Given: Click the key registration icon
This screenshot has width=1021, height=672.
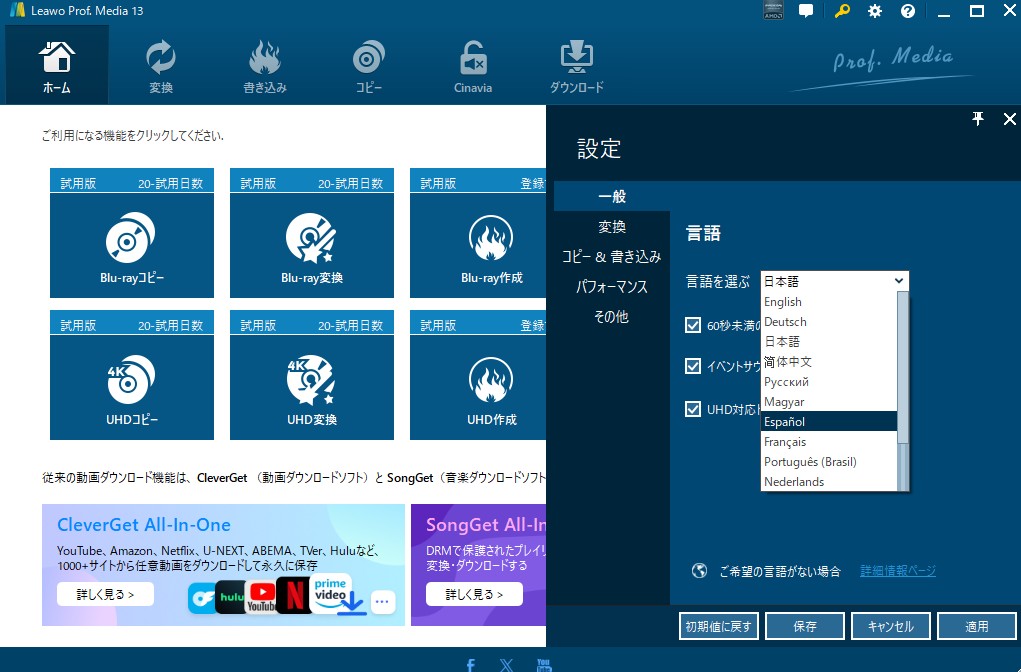Looking at the screenshot, I should click(842, 11).
